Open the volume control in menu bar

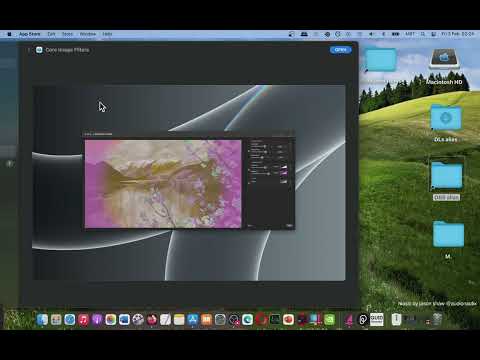coord(371,34)
